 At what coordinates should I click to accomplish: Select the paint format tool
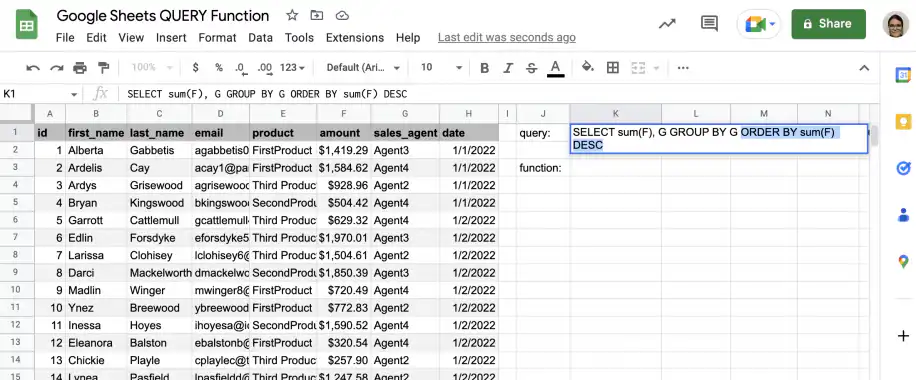103,68
